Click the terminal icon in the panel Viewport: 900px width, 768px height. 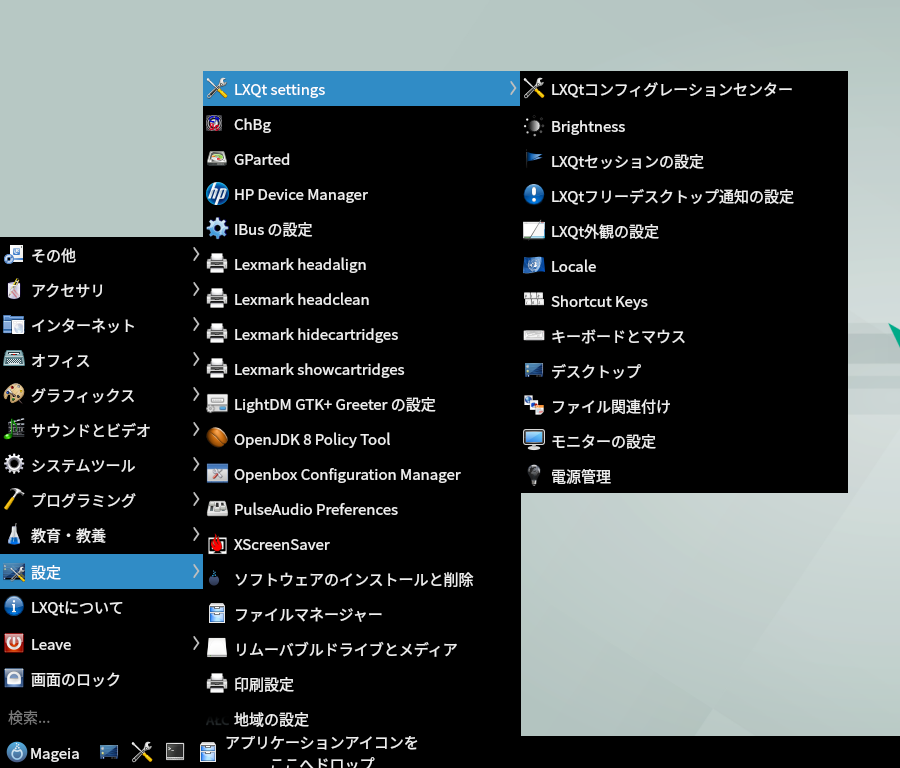point(174,751)
